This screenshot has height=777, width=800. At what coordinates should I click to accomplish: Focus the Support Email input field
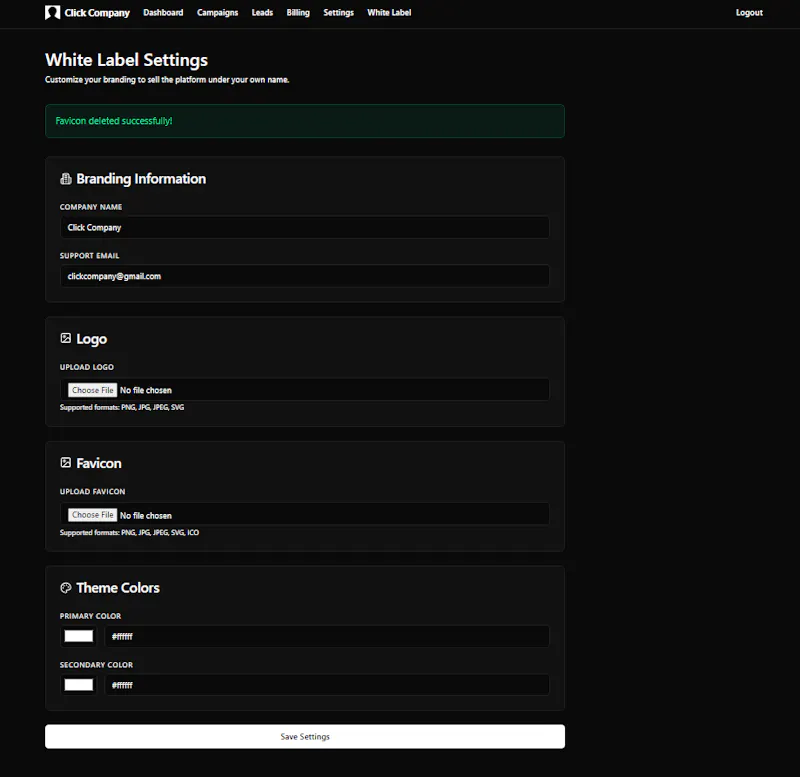pyautogui.click(x=305, y=276)
